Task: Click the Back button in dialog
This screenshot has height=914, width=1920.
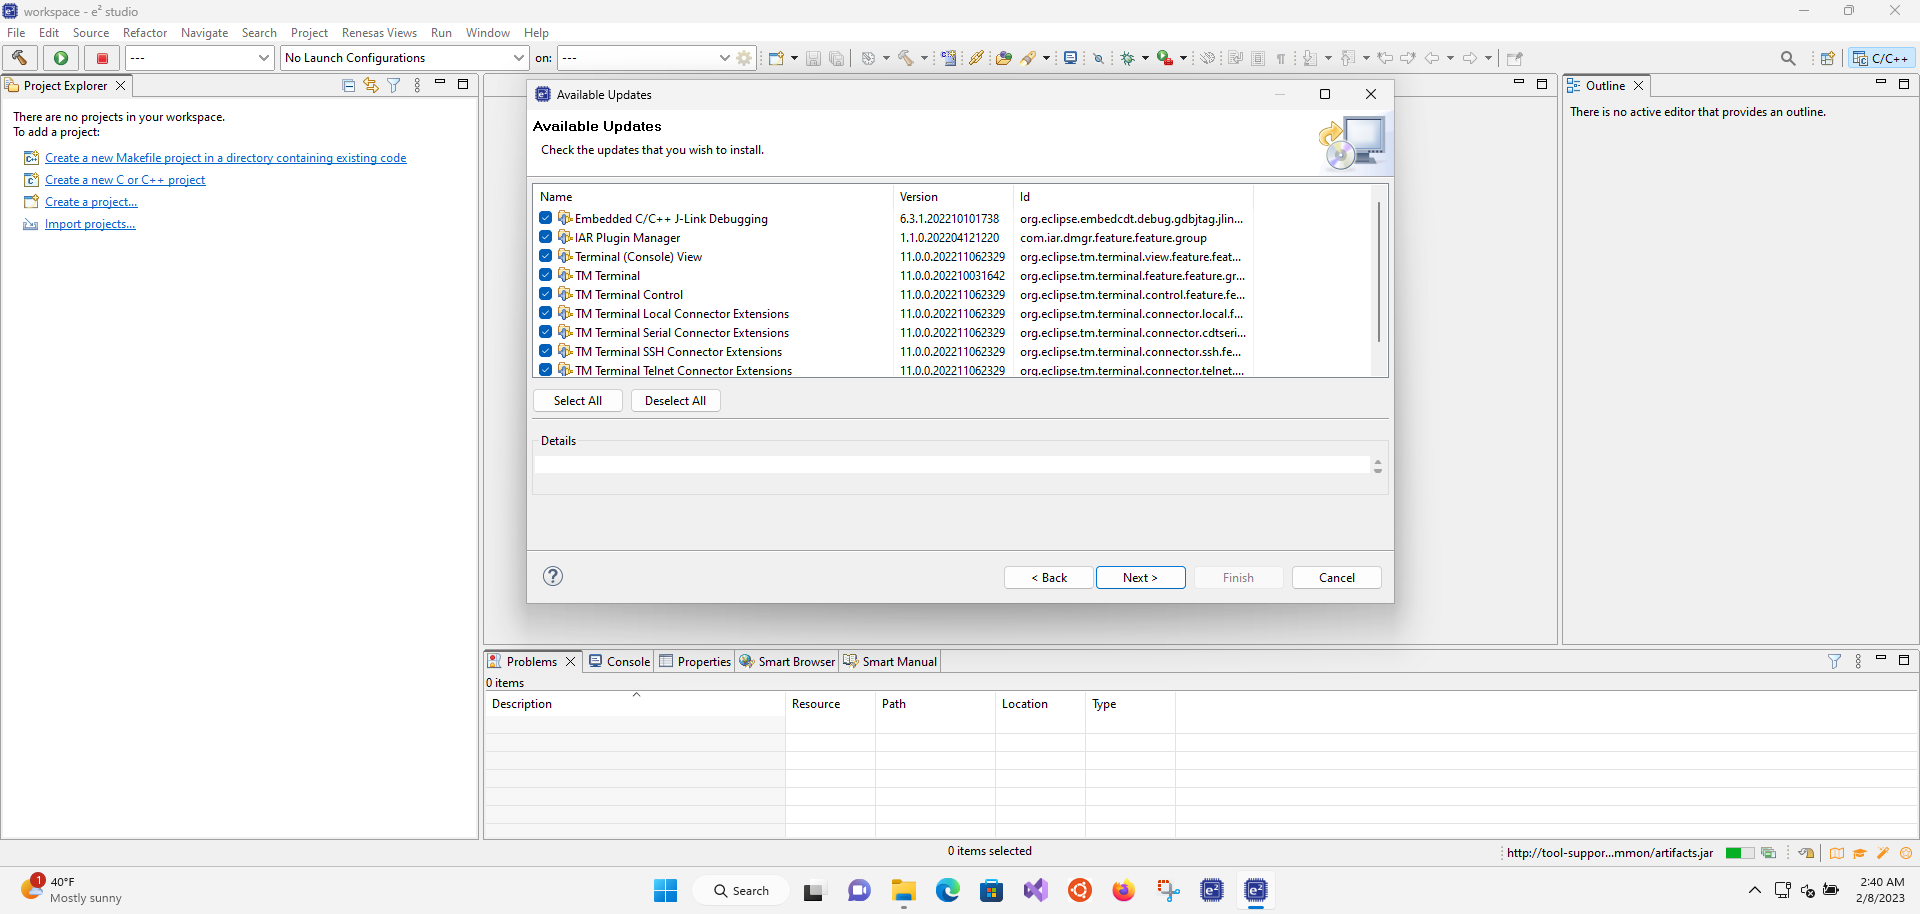Action: click(x=1048, y=577)
